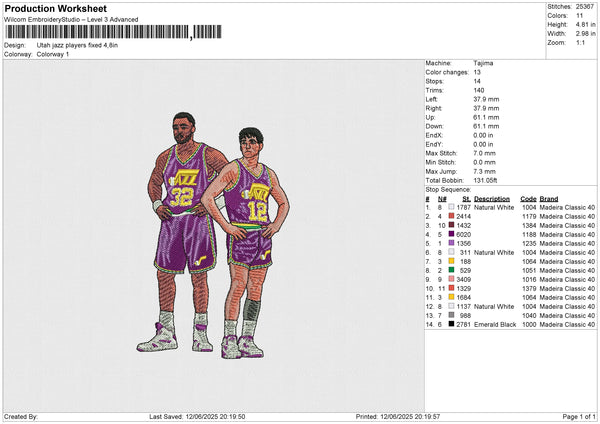Image resolution: width=600 pixels, height=424 pixels.
Task: Select thread code 1235
Action: click(529, 243)
